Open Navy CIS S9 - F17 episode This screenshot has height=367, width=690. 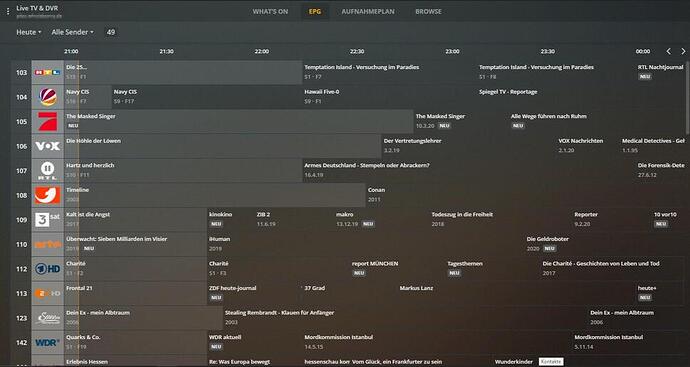tap(207, 97)
